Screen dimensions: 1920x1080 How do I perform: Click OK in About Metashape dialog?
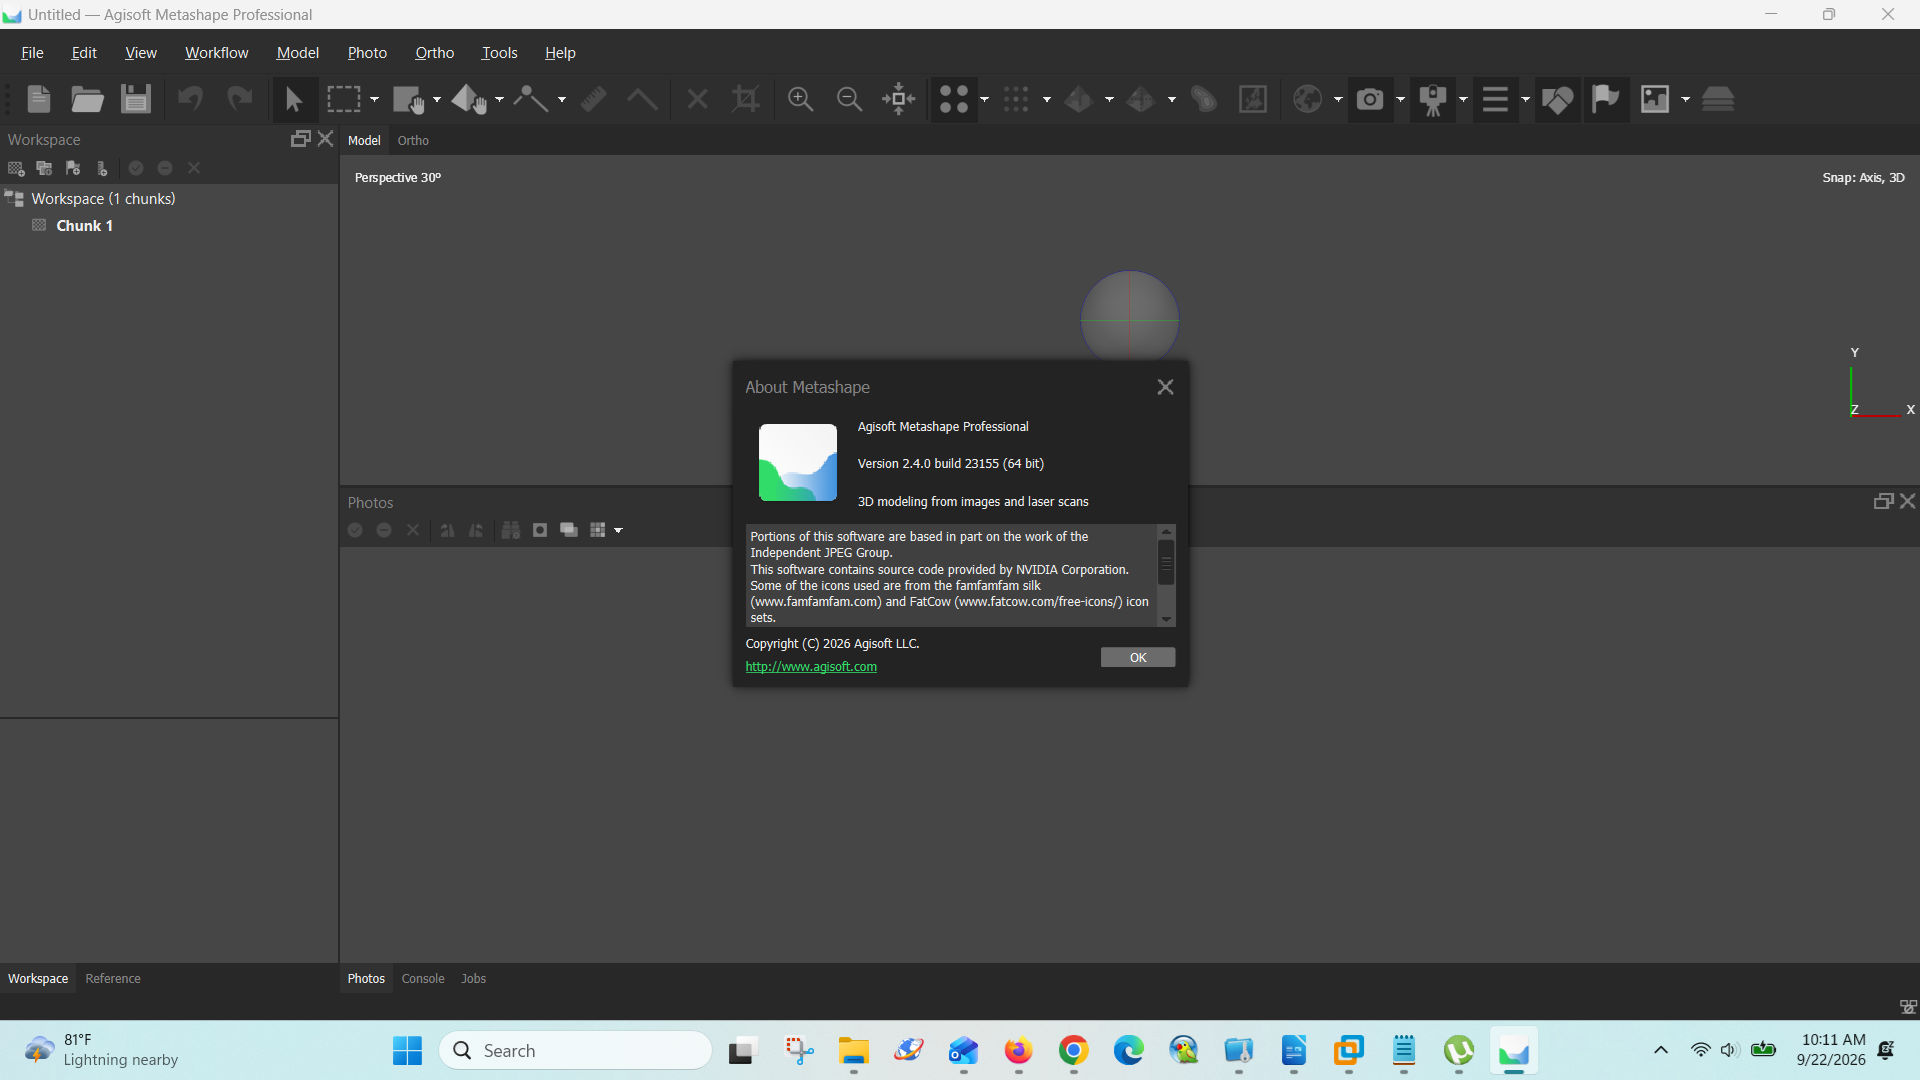(1138, 658)
